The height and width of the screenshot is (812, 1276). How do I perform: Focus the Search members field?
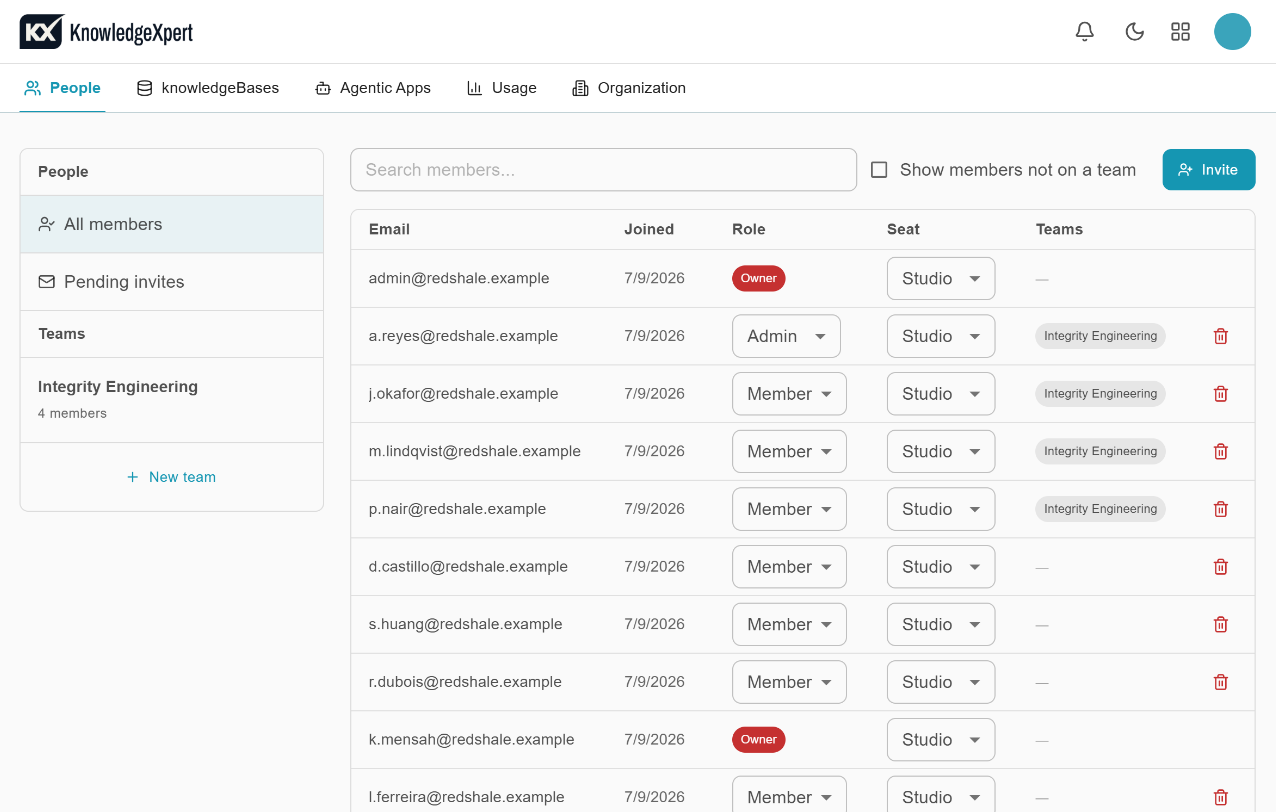604,170
